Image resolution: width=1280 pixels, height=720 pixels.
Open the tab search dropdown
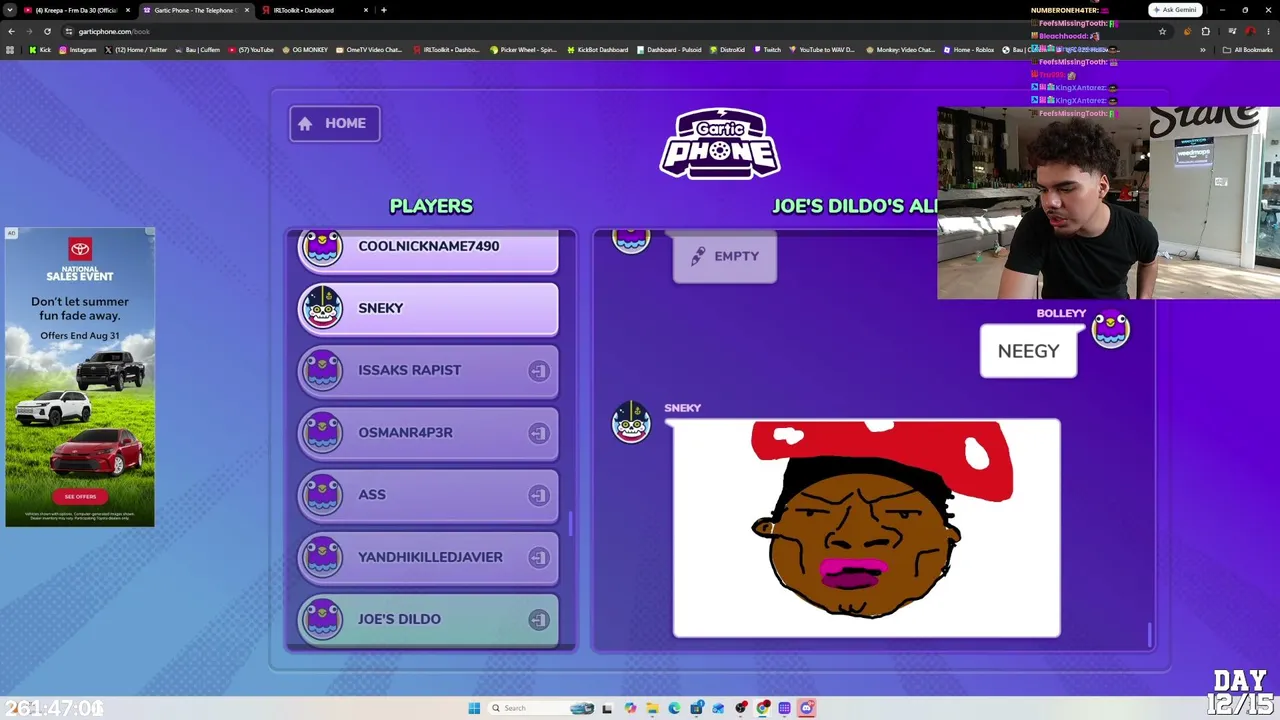coord(9,10)
